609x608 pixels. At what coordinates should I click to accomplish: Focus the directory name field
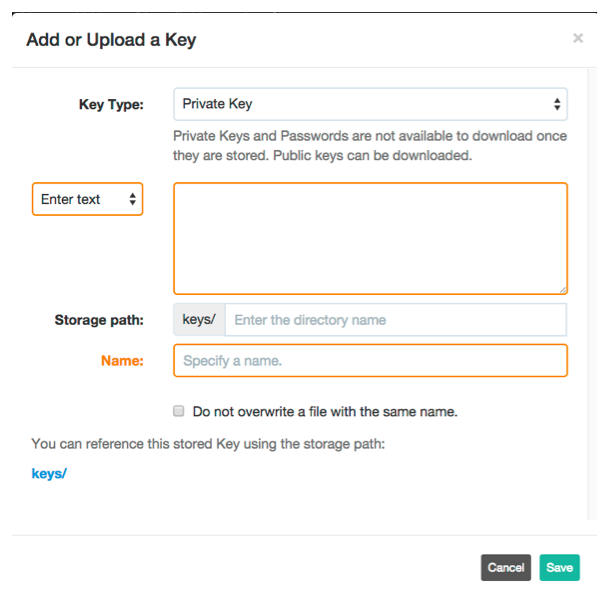click(396, 320)
